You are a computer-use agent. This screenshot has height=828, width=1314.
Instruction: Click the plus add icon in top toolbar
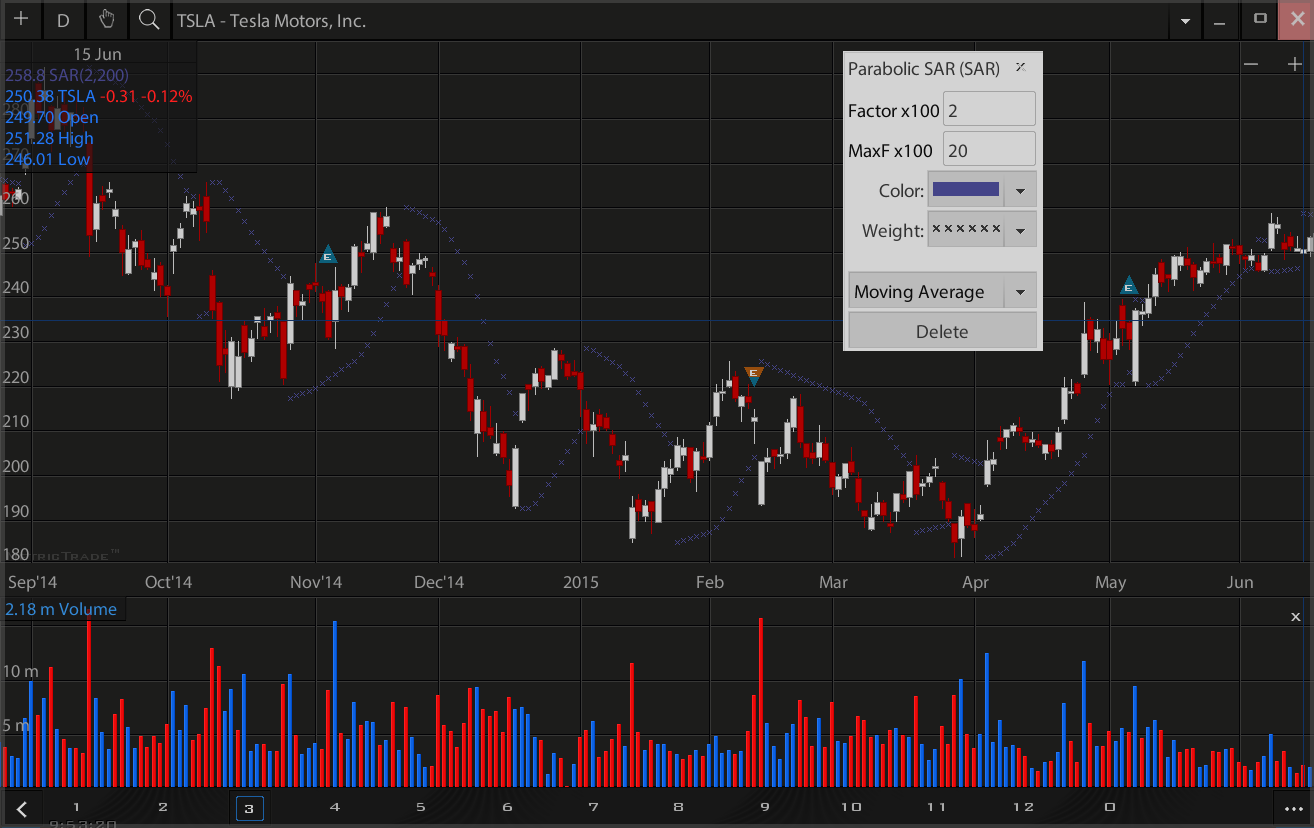[x=21, y=20]
